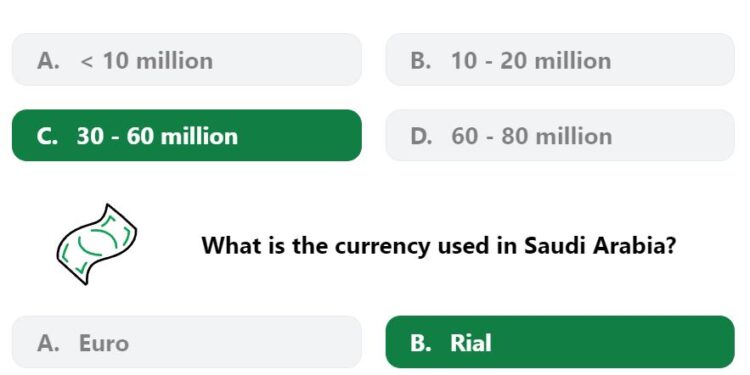Pick answer D. 60 - 80 million
750x375 pixels.
coord(560,135)
